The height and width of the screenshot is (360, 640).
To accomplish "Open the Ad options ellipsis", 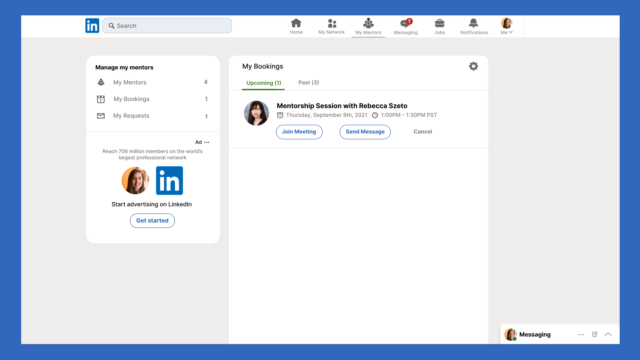I will tap(207, 142).
